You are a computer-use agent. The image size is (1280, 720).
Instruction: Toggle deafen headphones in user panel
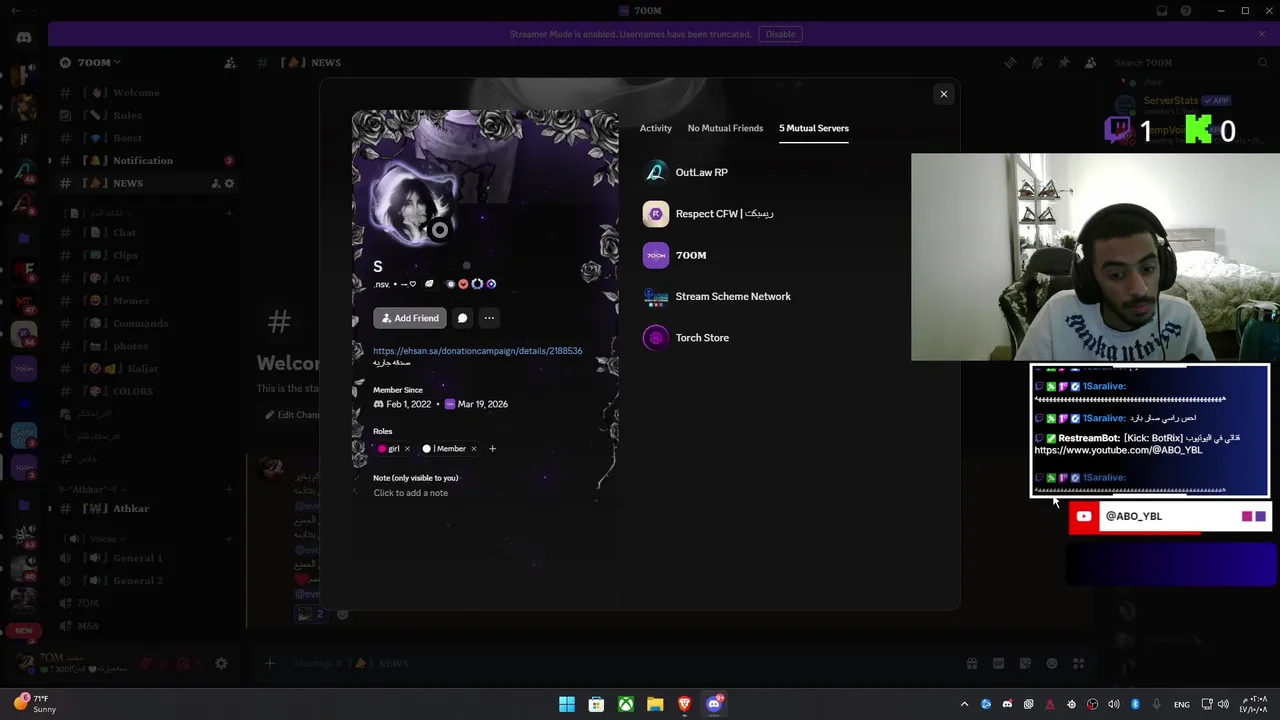(183, 663)
